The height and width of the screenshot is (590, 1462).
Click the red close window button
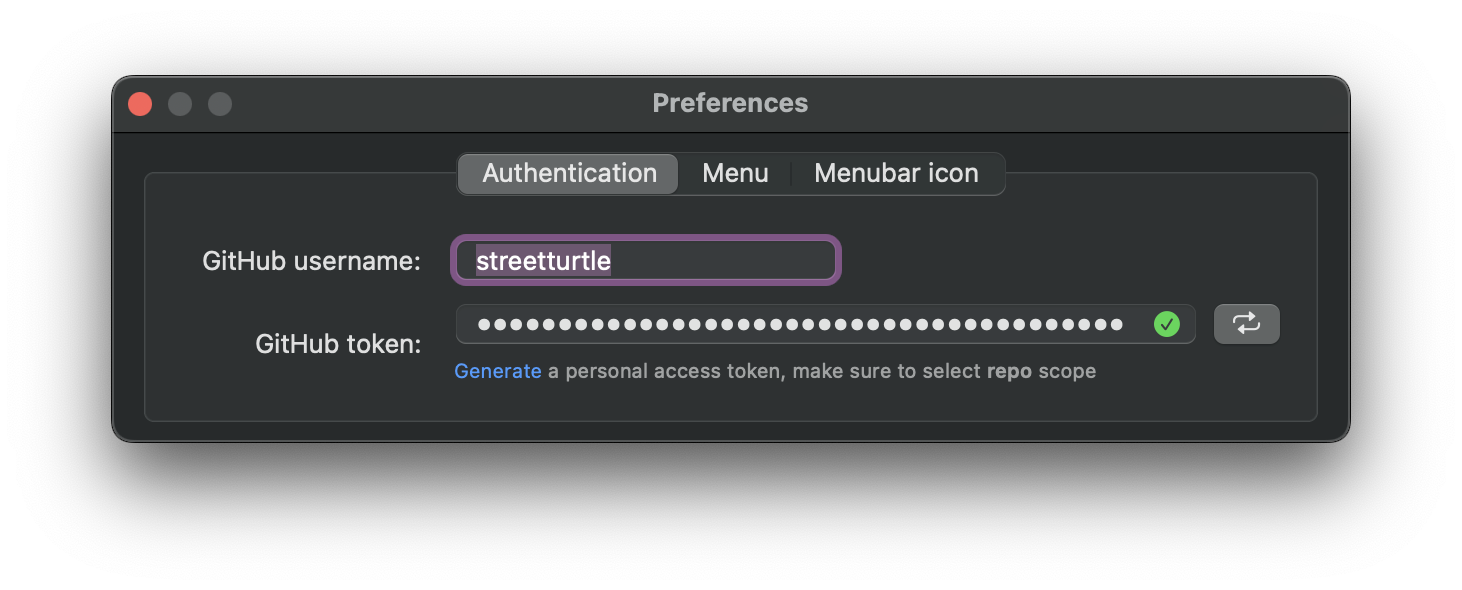point(139,103)
